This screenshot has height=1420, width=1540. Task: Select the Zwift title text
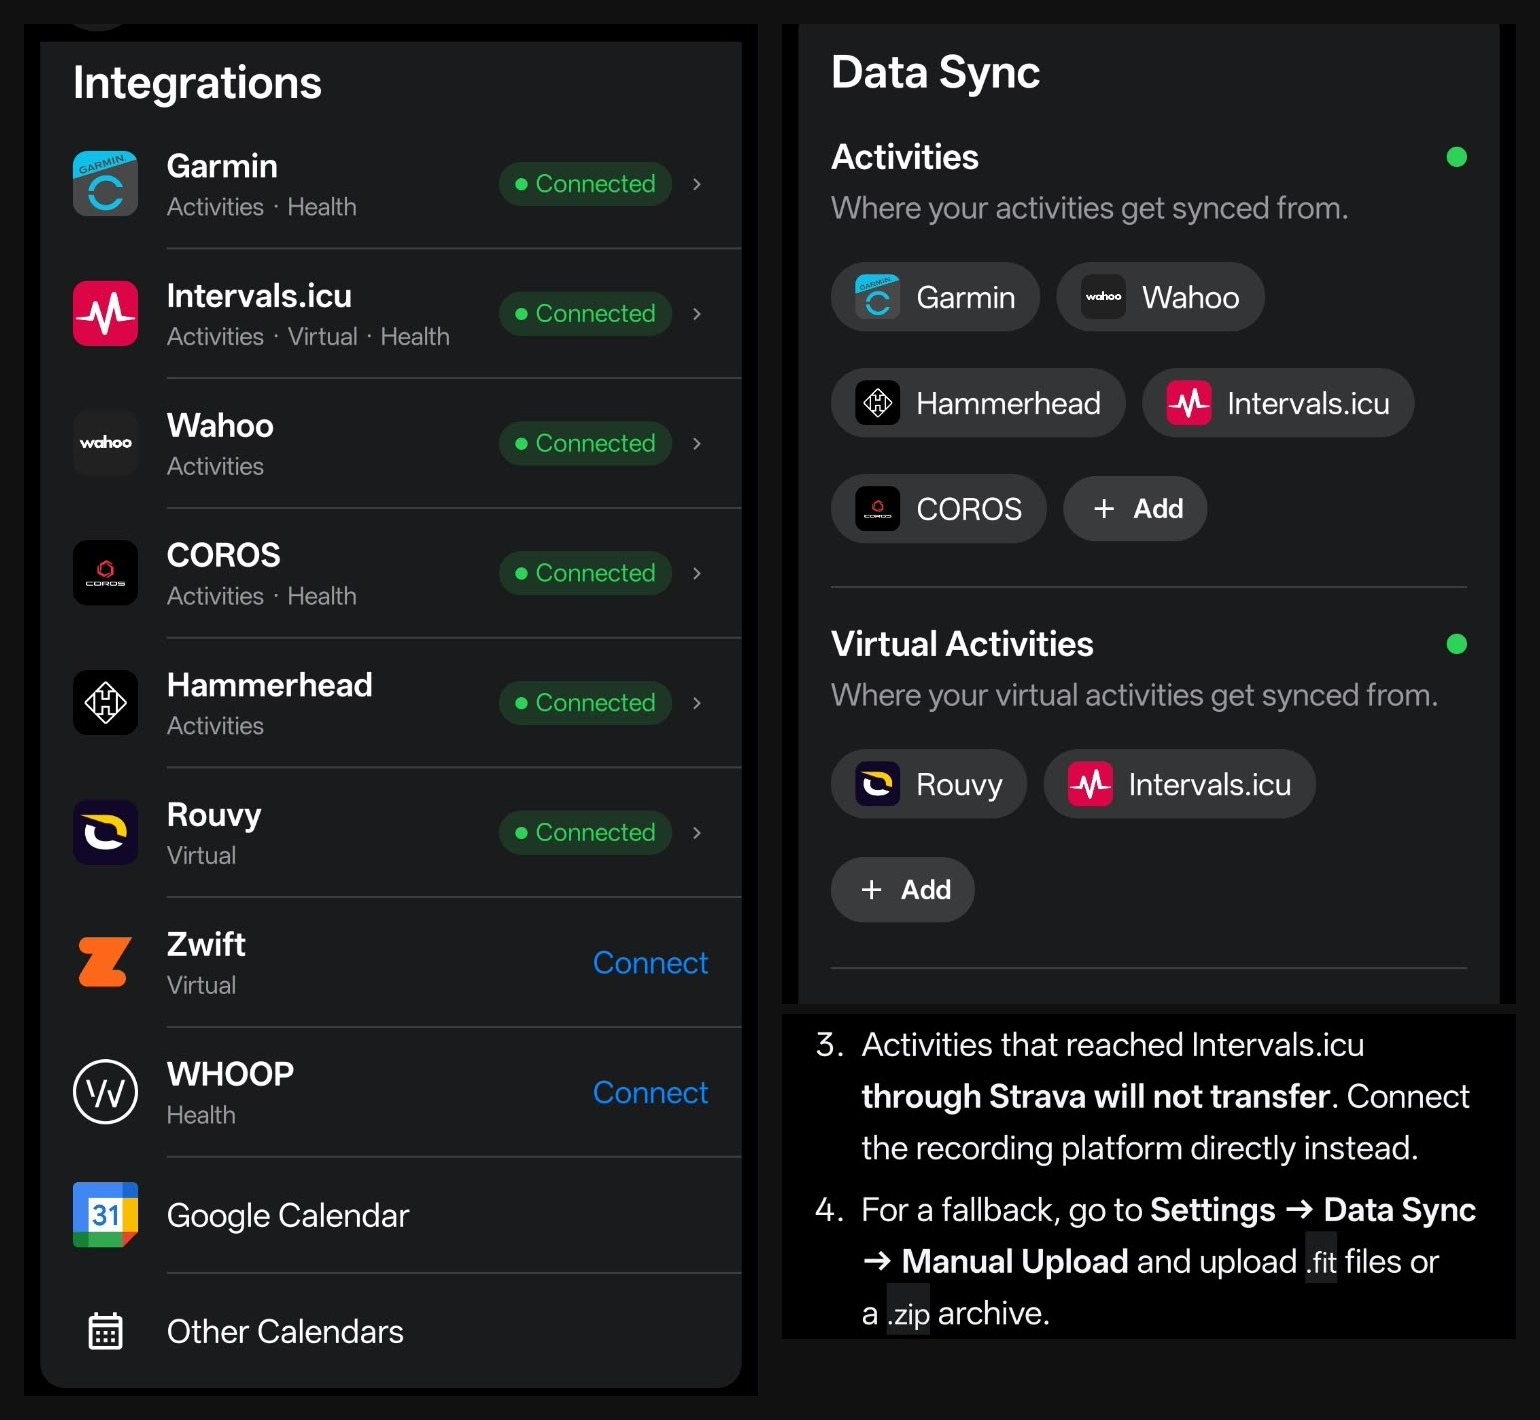point(206,944)
